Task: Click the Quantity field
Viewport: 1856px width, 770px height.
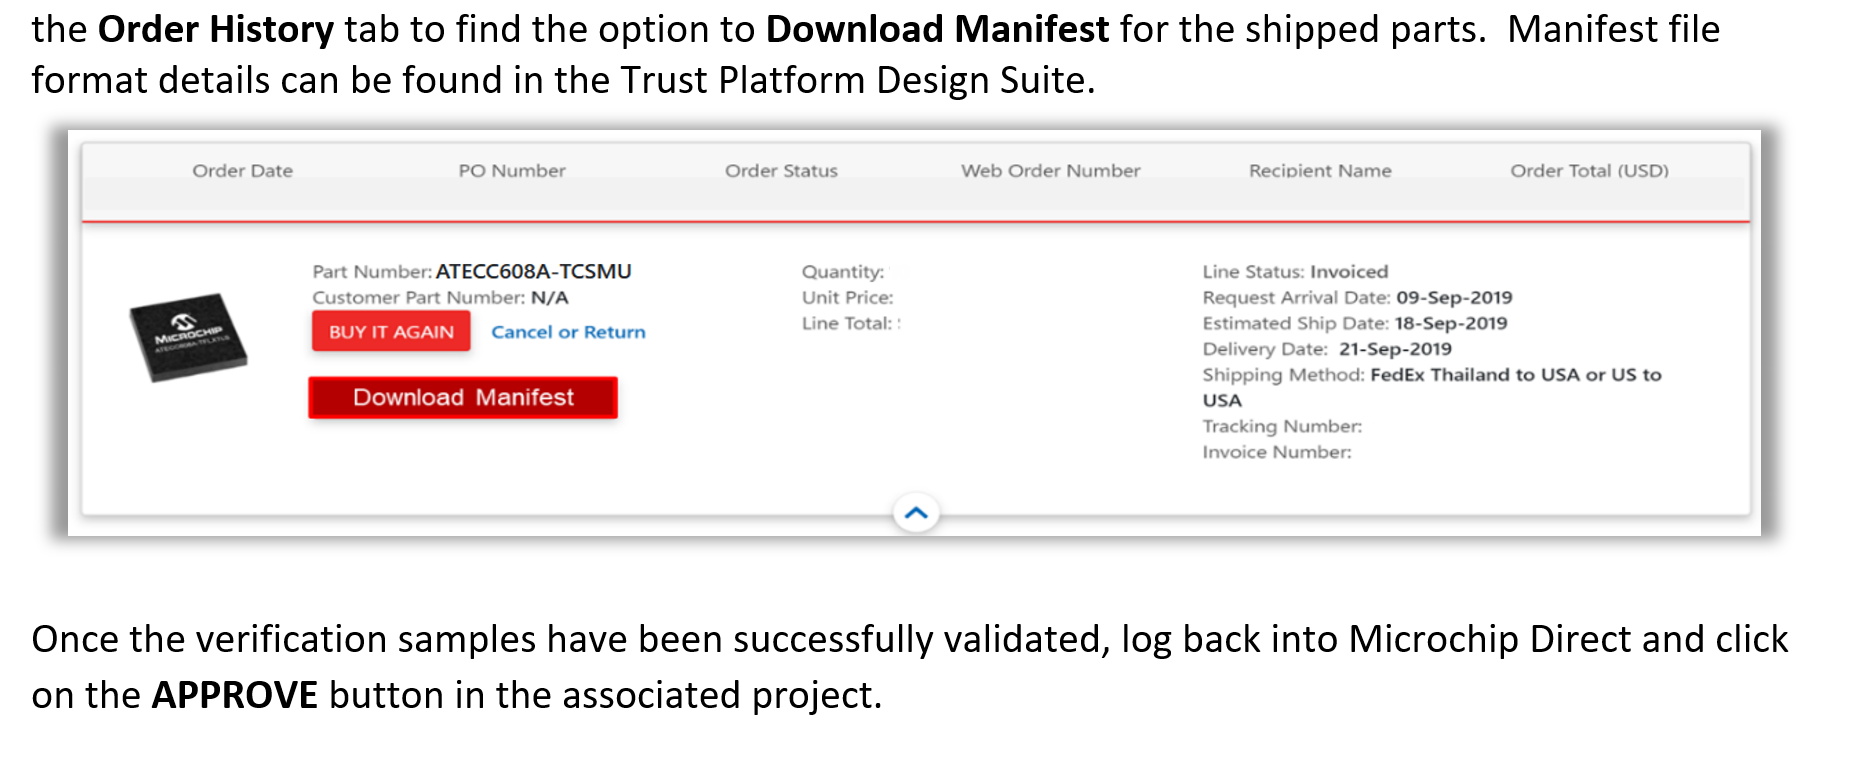Action: (844, 271)
